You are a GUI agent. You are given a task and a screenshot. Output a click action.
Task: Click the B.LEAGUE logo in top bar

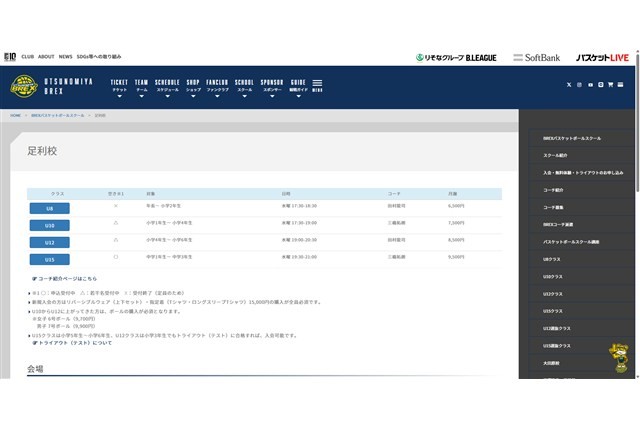click(458, 57)
